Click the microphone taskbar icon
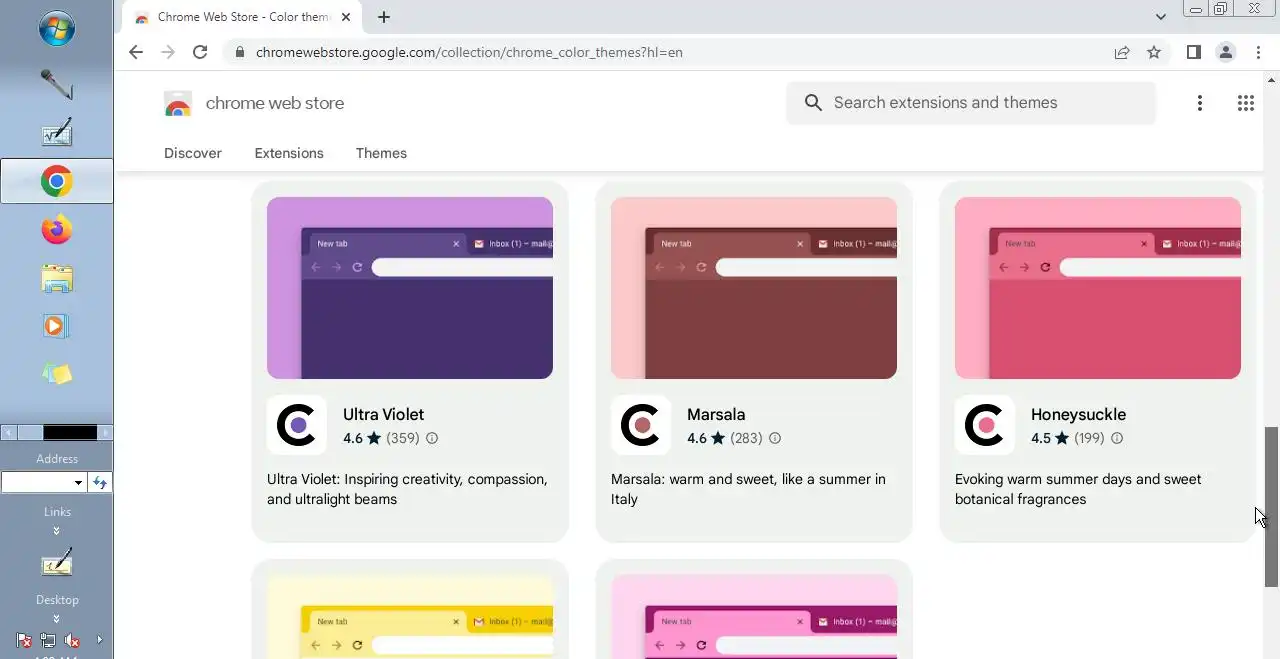 (x=57, y=84)
